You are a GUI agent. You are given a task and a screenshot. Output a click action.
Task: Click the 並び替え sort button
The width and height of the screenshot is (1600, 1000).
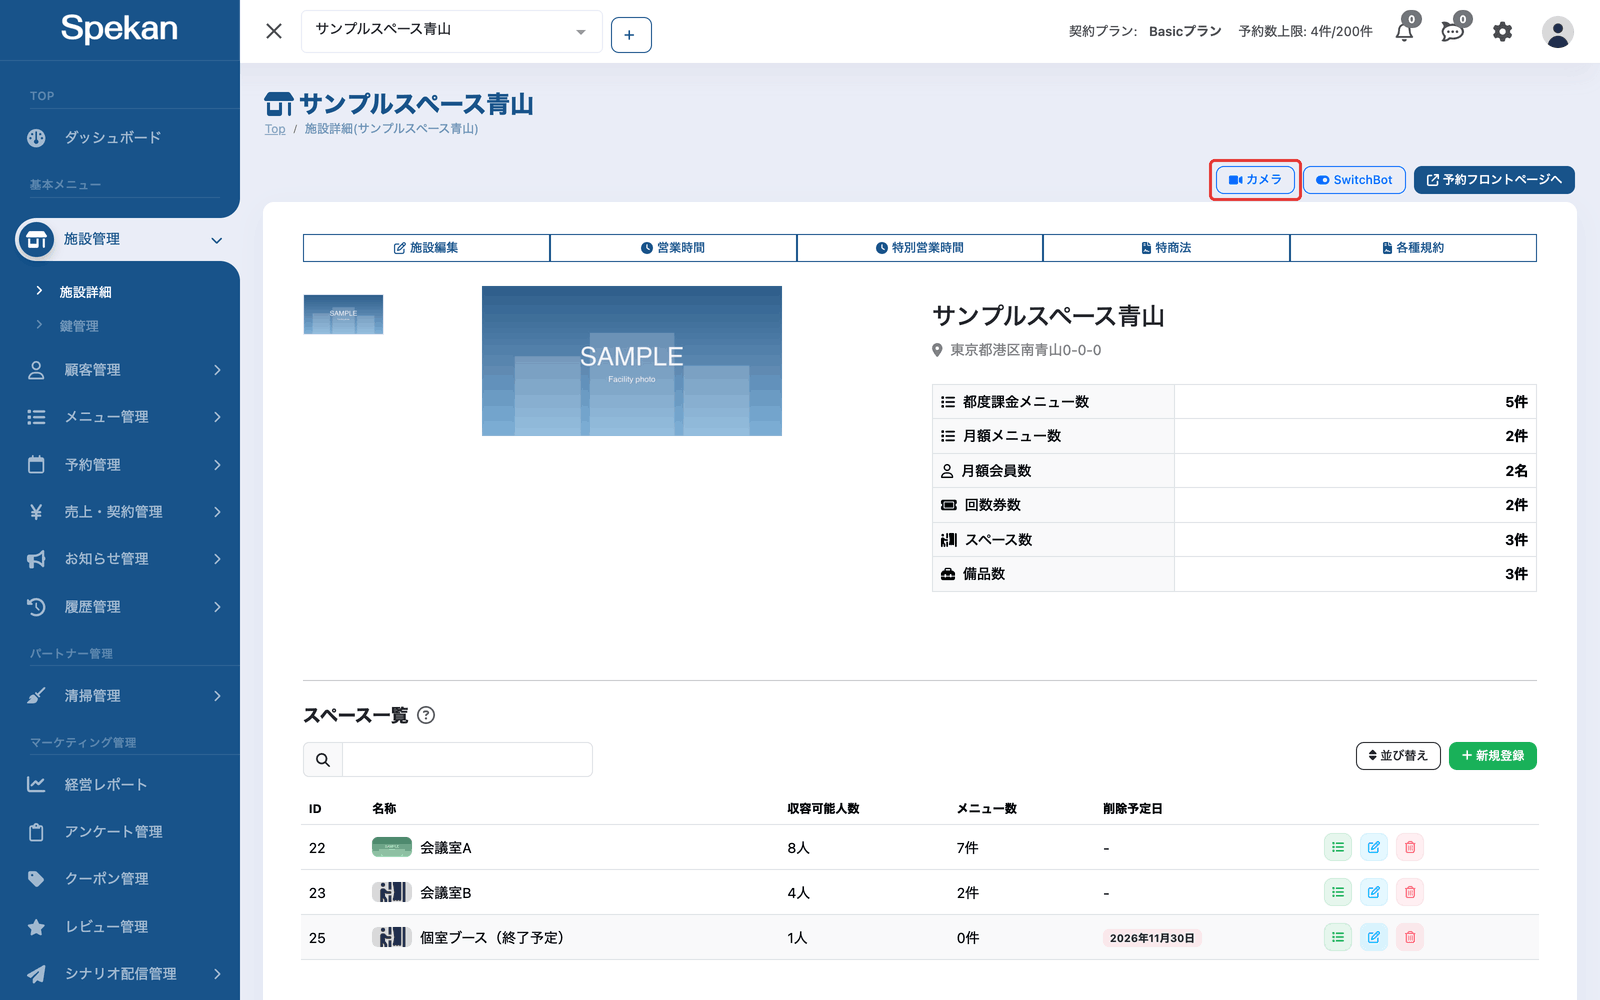coord(1398,756)
